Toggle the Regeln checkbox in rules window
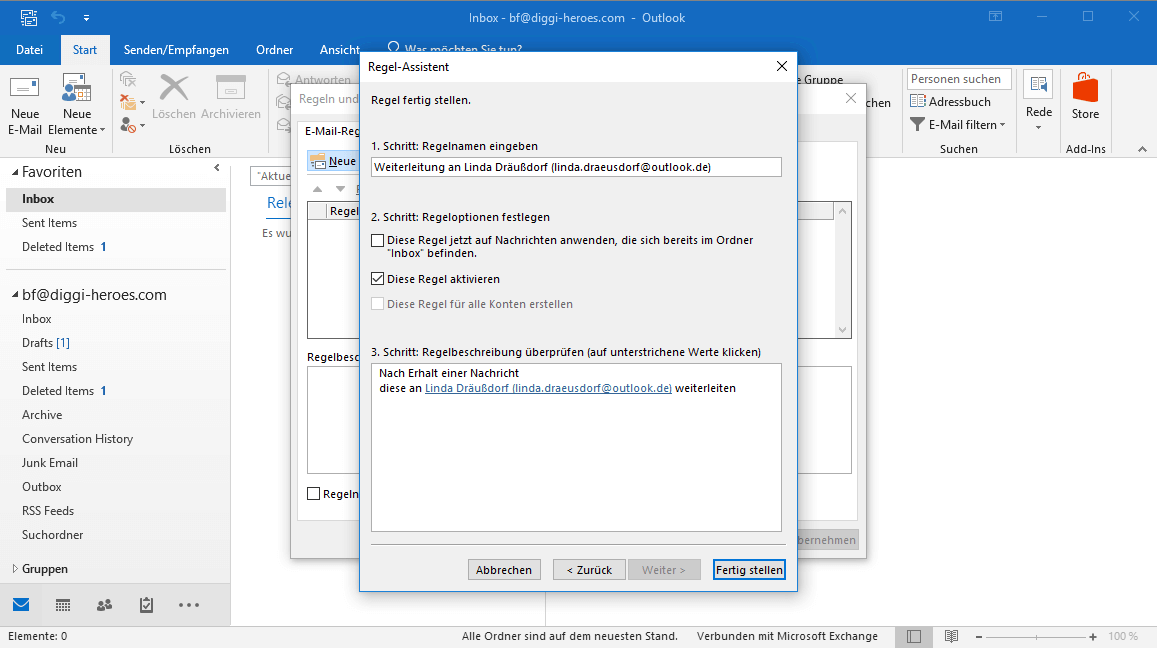The height and width of the screenshot is (648, 1157). (x=314, y=494)
